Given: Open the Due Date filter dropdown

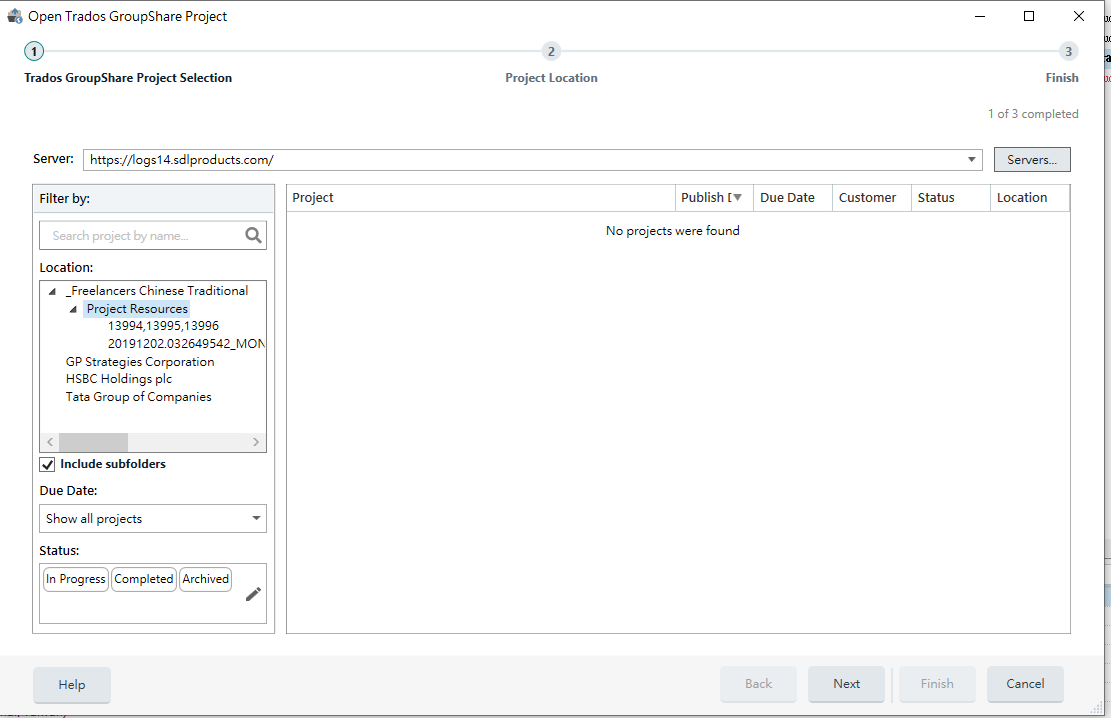Looking at the screenshot, I should 256,518.
